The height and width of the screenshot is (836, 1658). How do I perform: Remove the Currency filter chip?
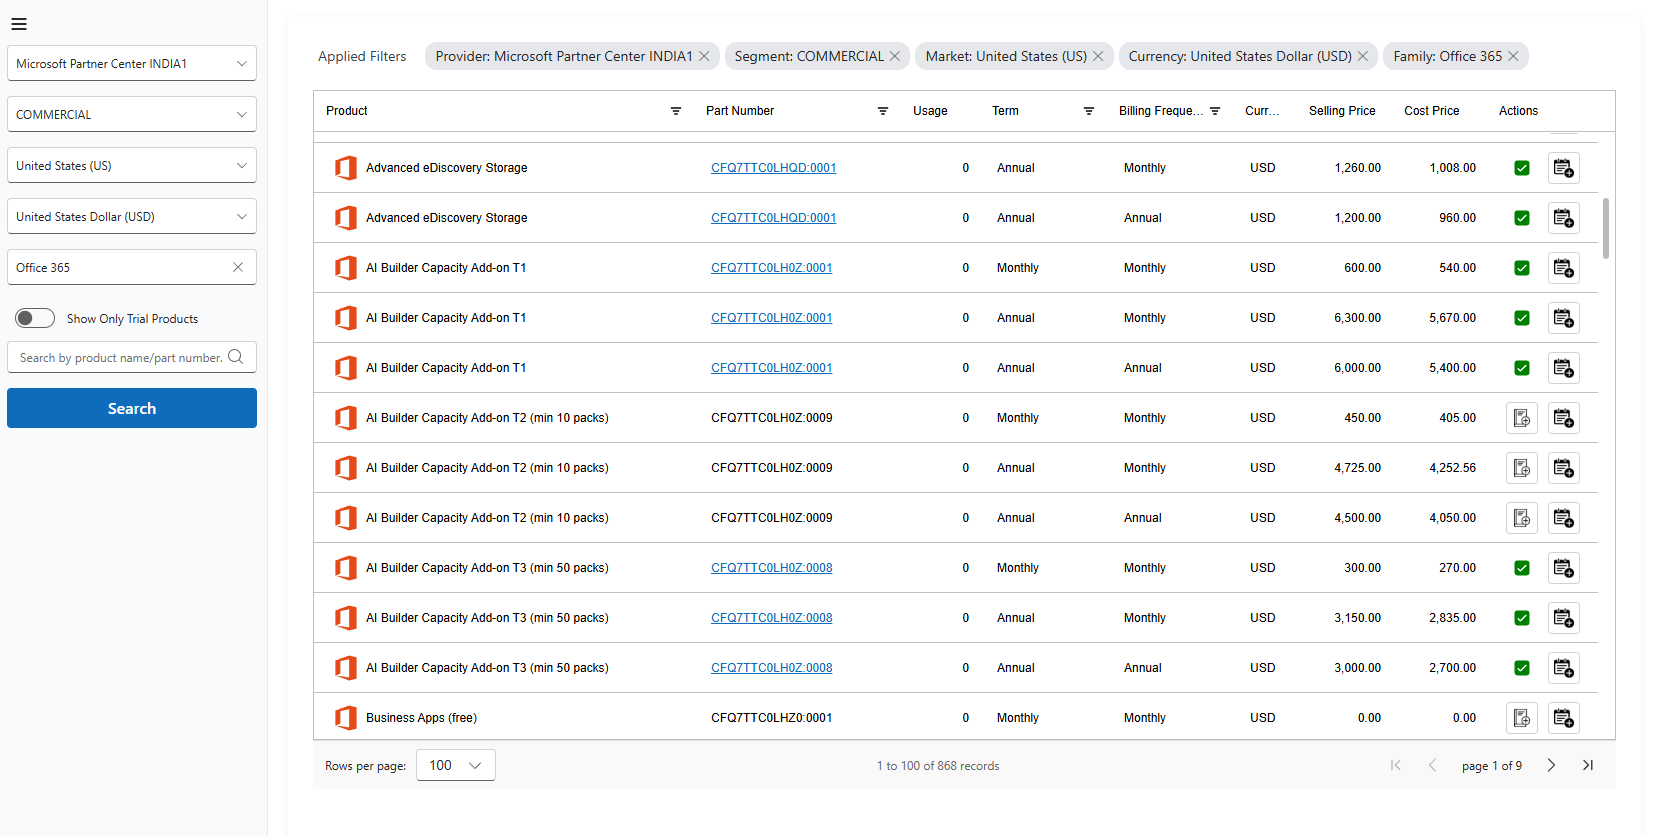(1363, 56)
